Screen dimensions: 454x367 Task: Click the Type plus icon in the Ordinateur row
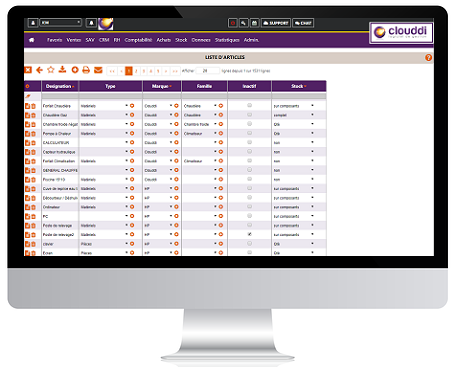point(132,207)
